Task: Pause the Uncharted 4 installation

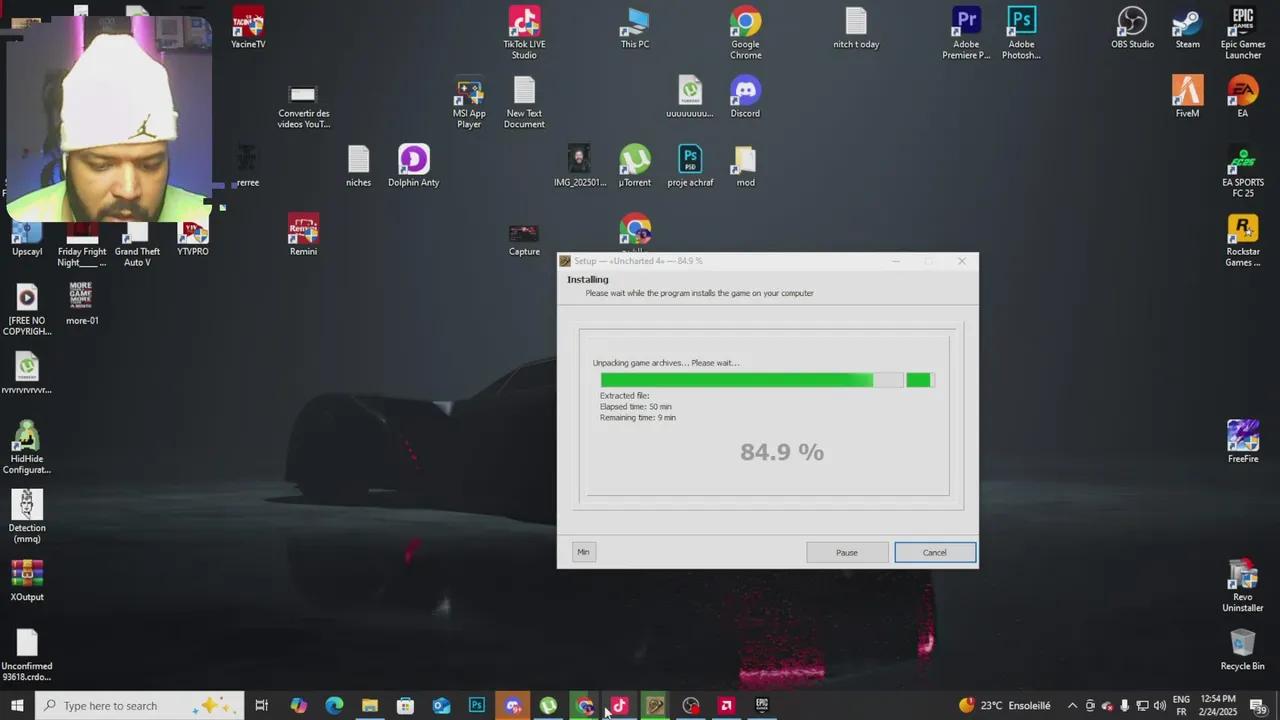Action: 847,553
